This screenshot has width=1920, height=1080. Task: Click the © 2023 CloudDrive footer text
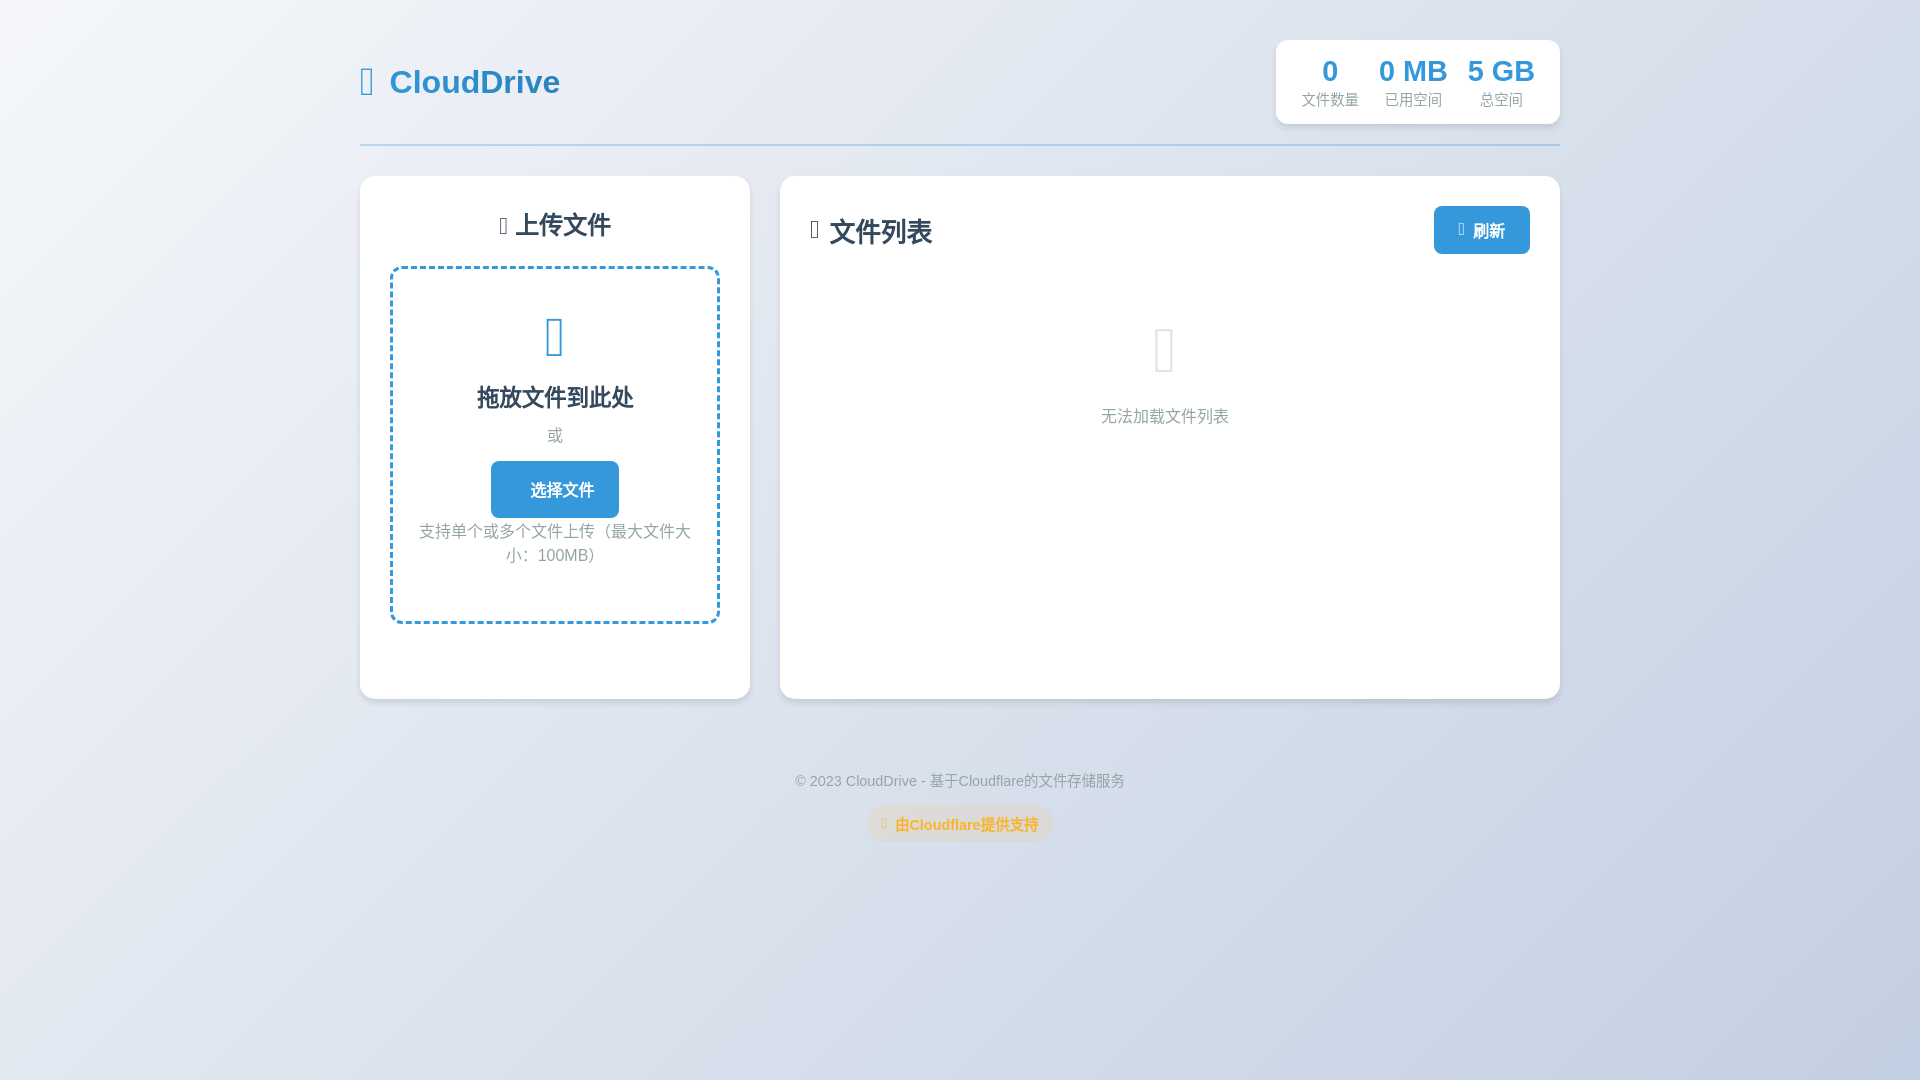(x=960, y=781)
